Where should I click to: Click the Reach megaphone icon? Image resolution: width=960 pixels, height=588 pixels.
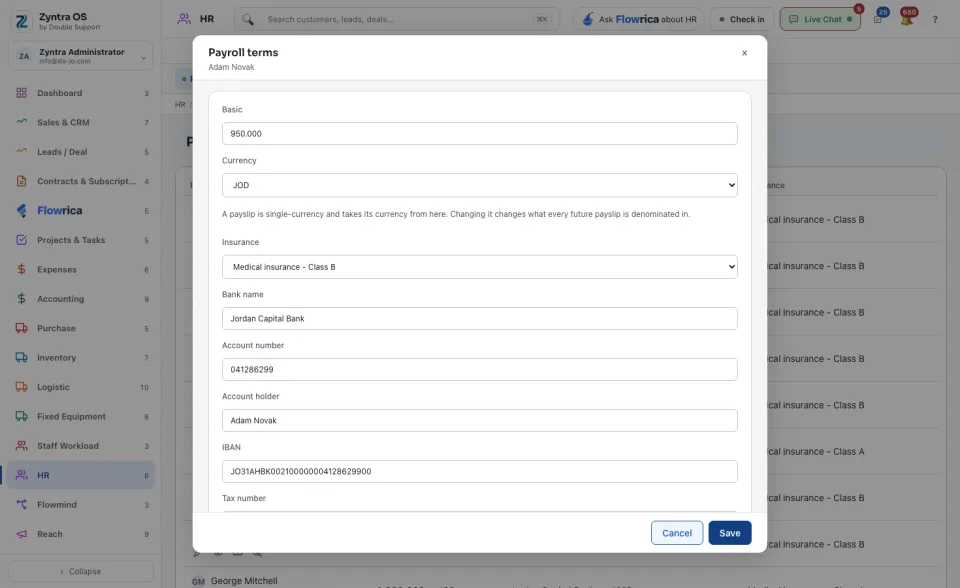(21, 533)
